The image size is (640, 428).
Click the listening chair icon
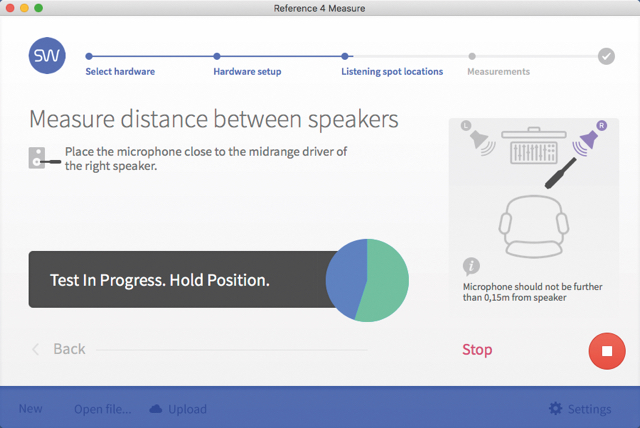(533, 226)
